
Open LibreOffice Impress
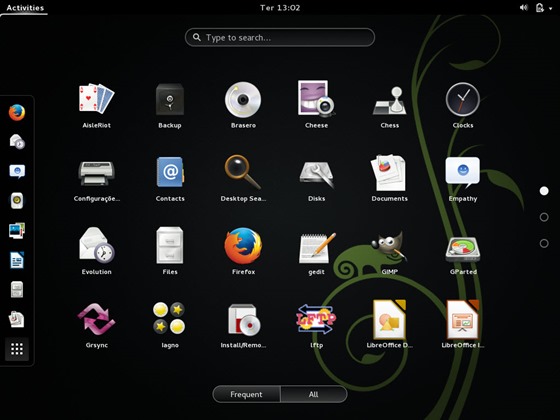[x=463, y=319]
